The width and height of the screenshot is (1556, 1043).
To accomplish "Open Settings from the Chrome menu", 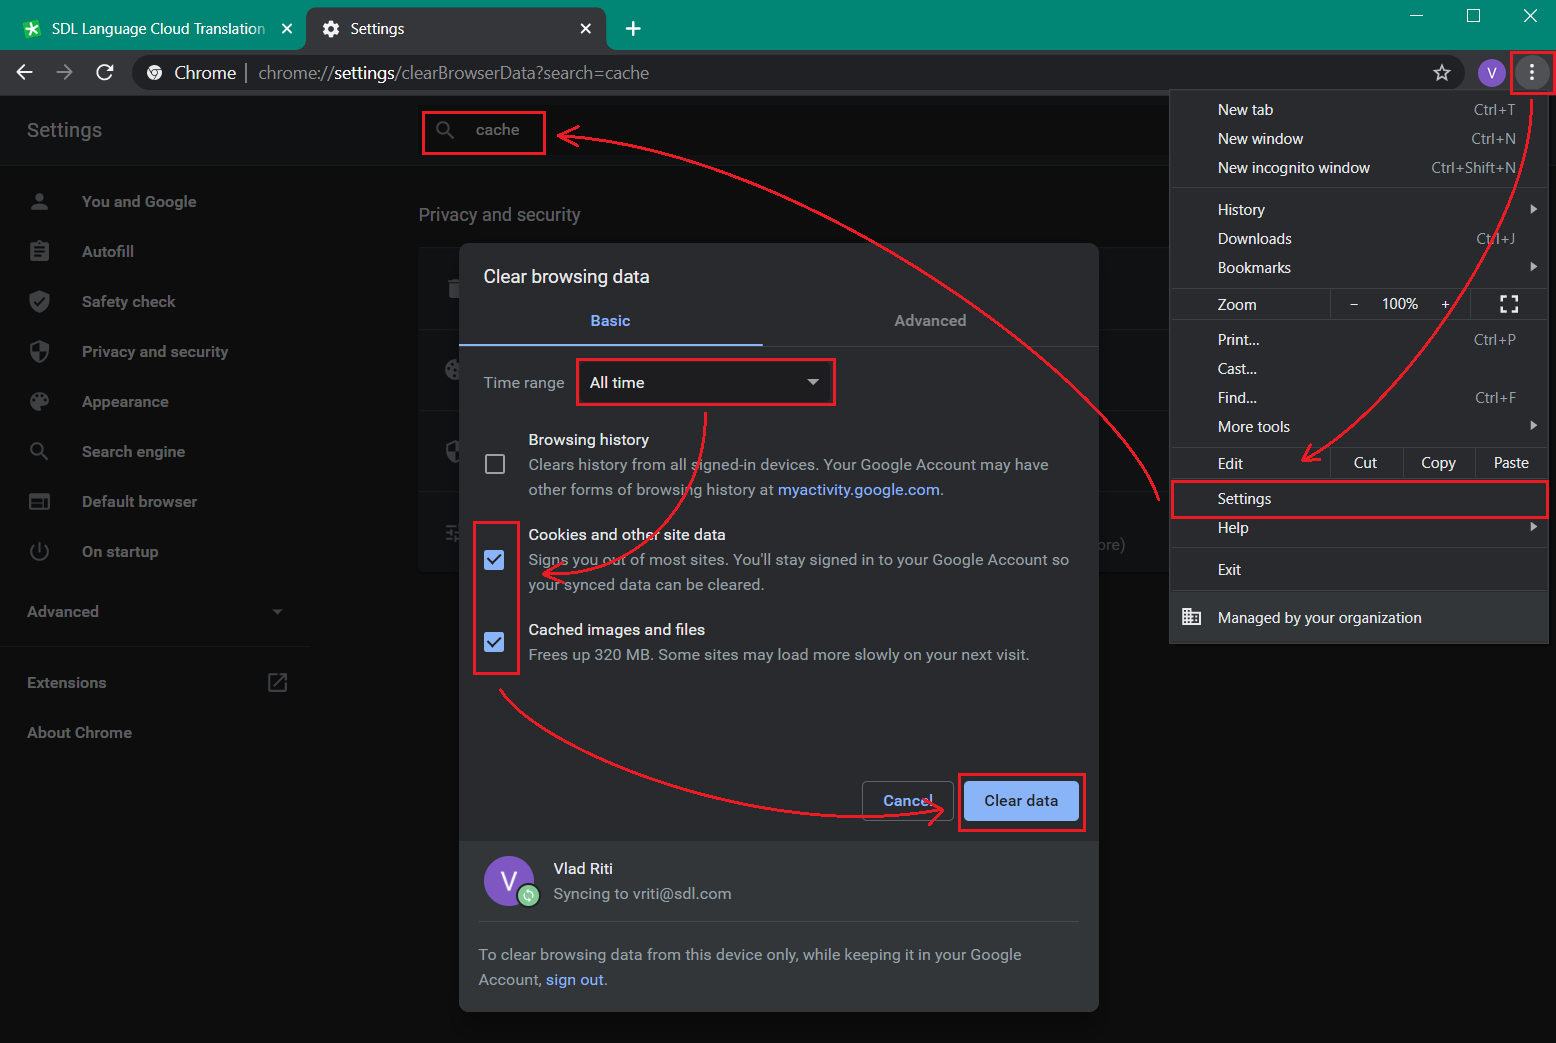I will [x=1359, y=498].
